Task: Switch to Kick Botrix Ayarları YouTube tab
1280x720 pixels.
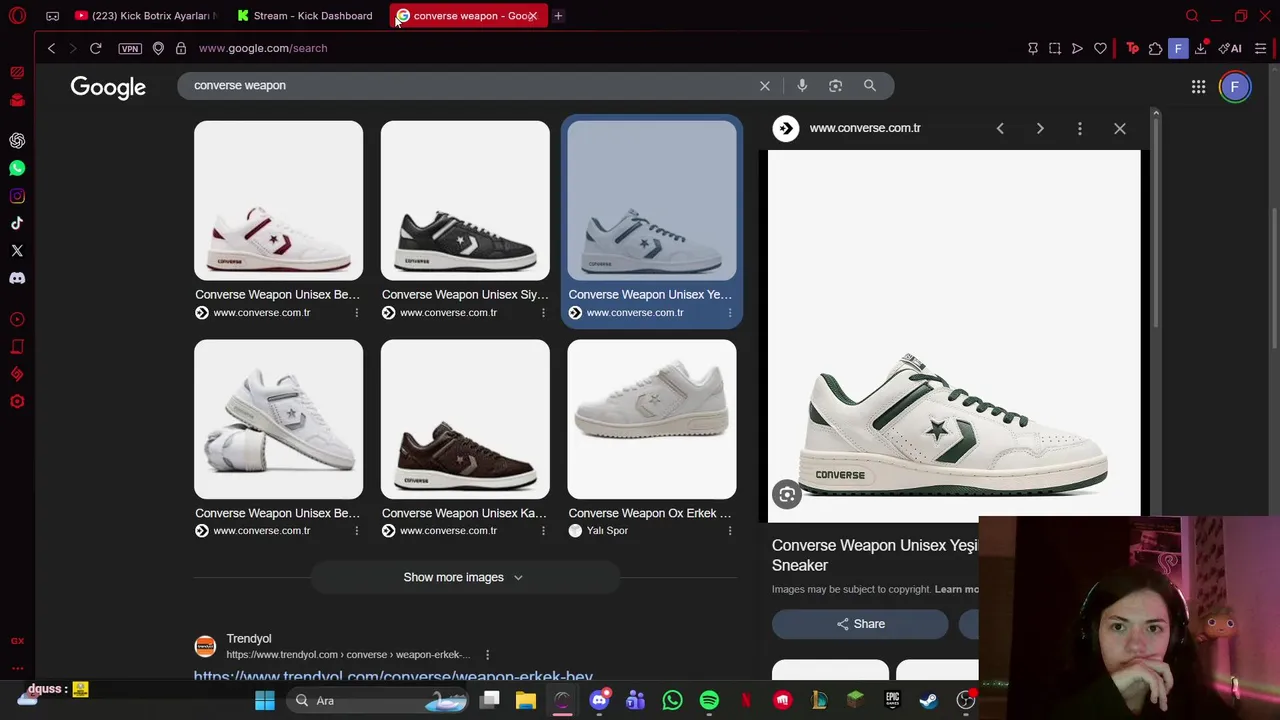Action: coord(148,16)
